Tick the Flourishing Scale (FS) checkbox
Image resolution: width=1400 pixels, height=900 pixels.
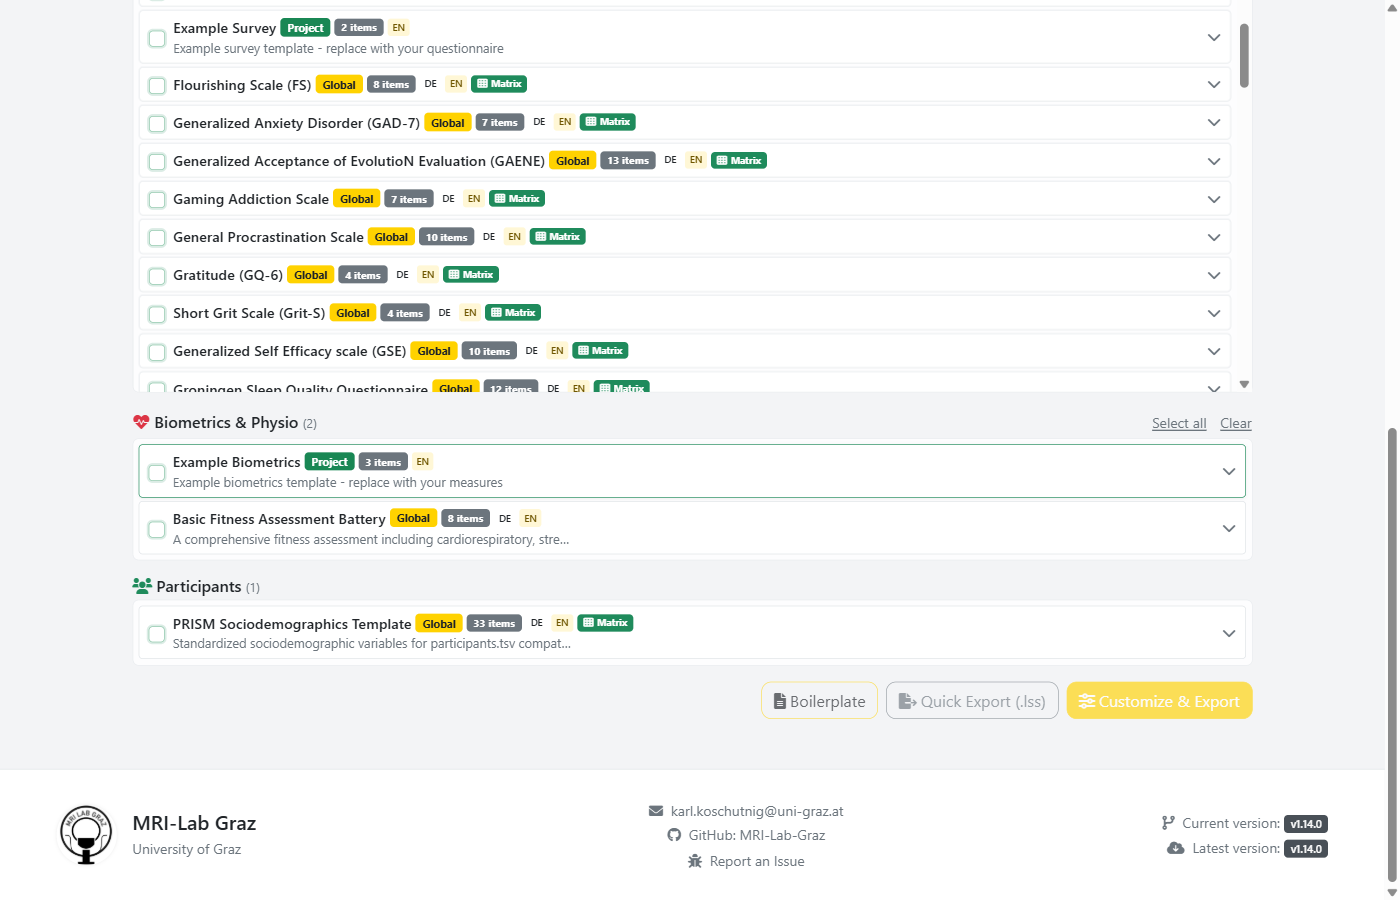(x=157, y=86)
